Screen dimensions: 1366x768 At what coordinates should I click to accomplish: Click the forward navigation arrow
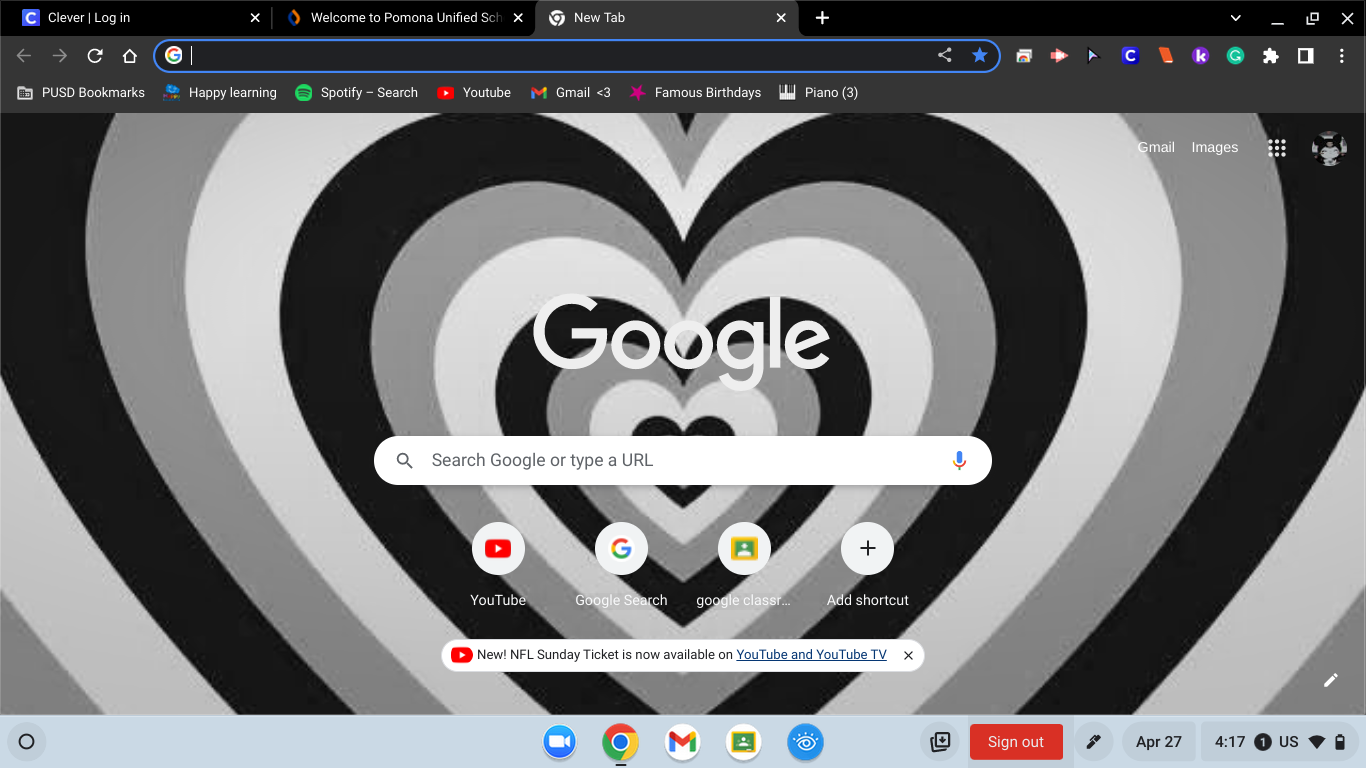tap(60, 56)
